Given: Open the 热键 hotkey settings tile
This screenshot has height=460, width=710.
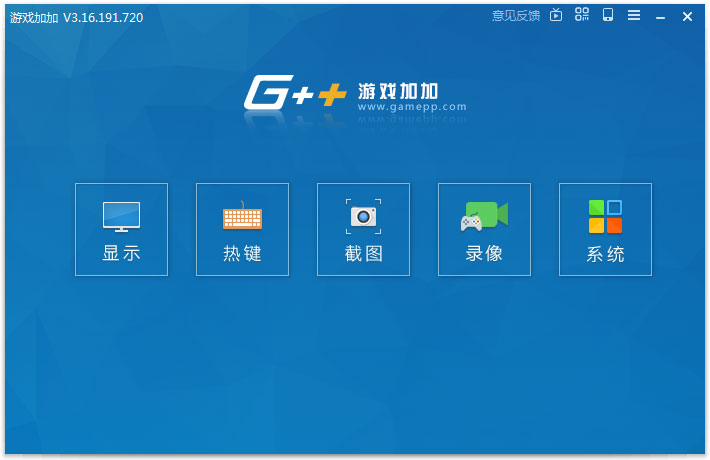Looking at the screenshot, I should [x=242, y=230].
